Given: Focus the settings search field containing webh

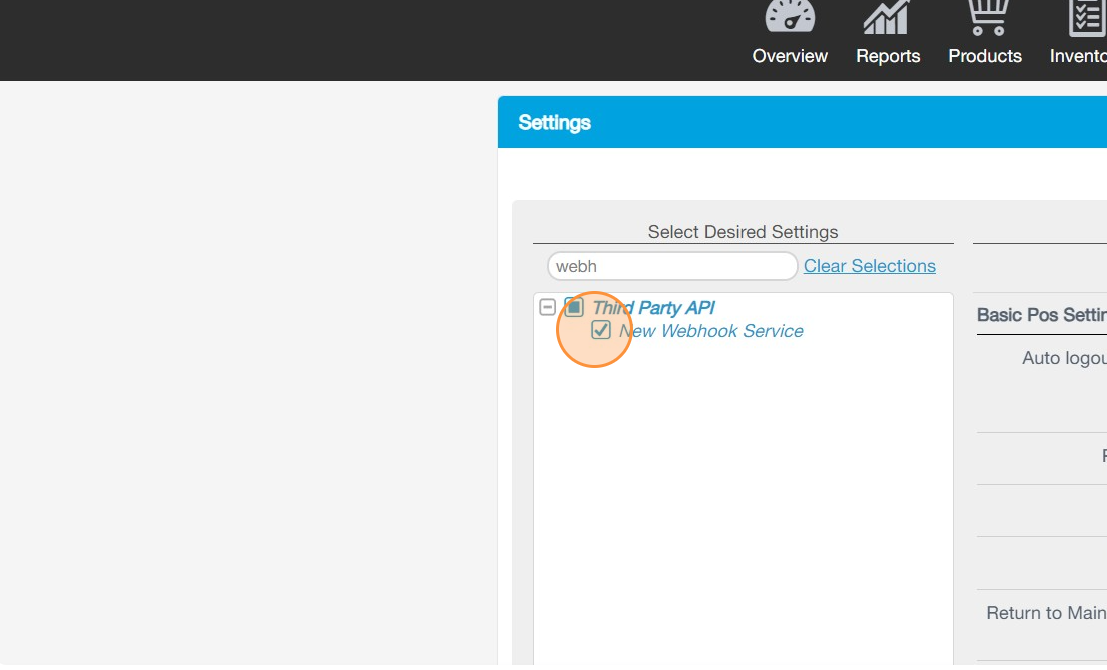Looking at the screenshot, I should 673,266.
